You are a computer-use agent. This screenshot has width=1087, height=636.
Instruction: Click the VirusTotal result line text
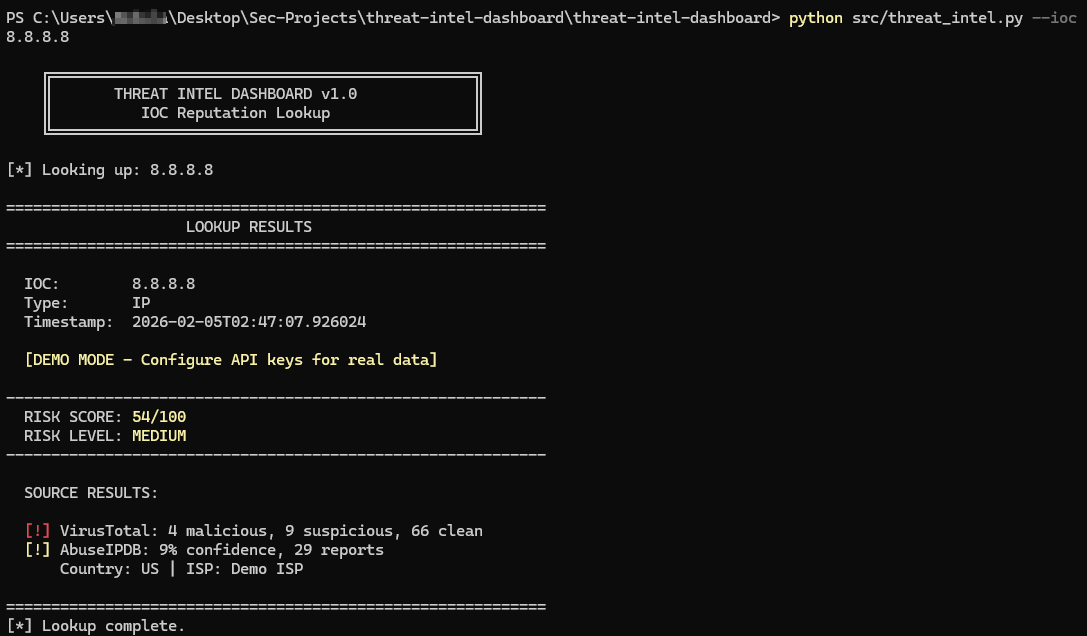coord(271,531)
